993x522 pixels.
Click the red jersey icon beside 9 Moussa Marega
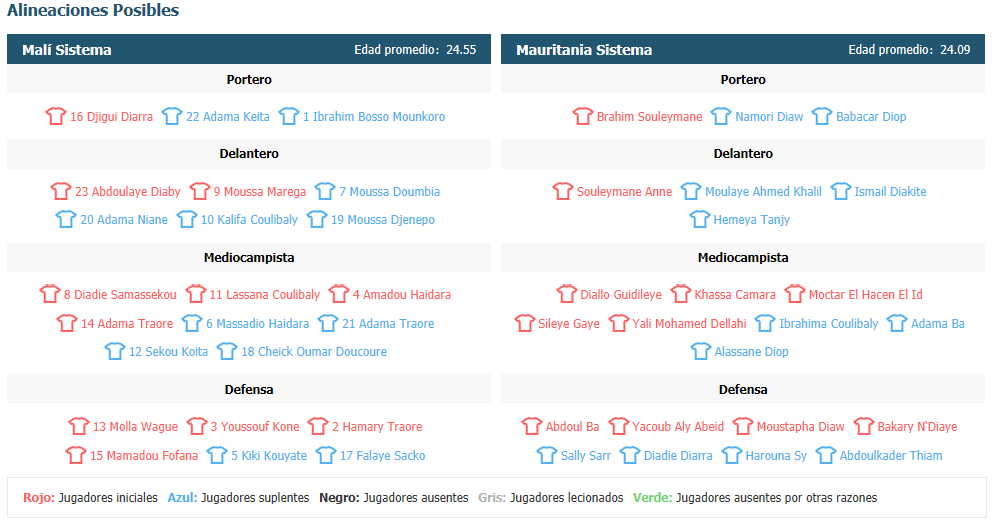point(199,191)
